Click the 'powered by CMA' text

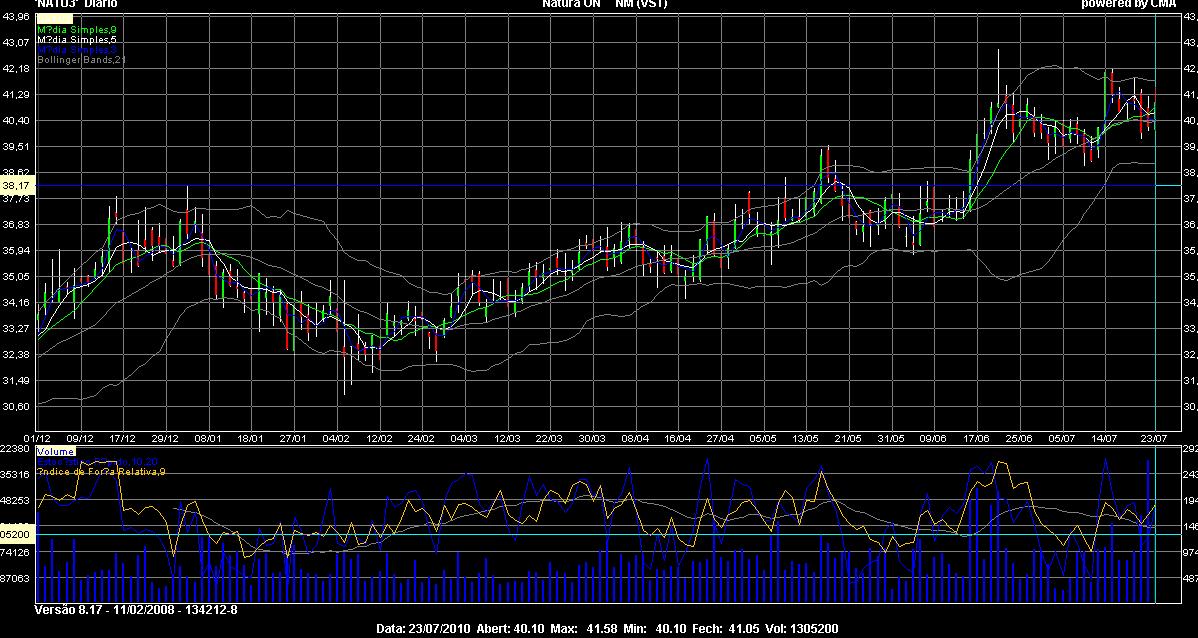point(1128,5)
